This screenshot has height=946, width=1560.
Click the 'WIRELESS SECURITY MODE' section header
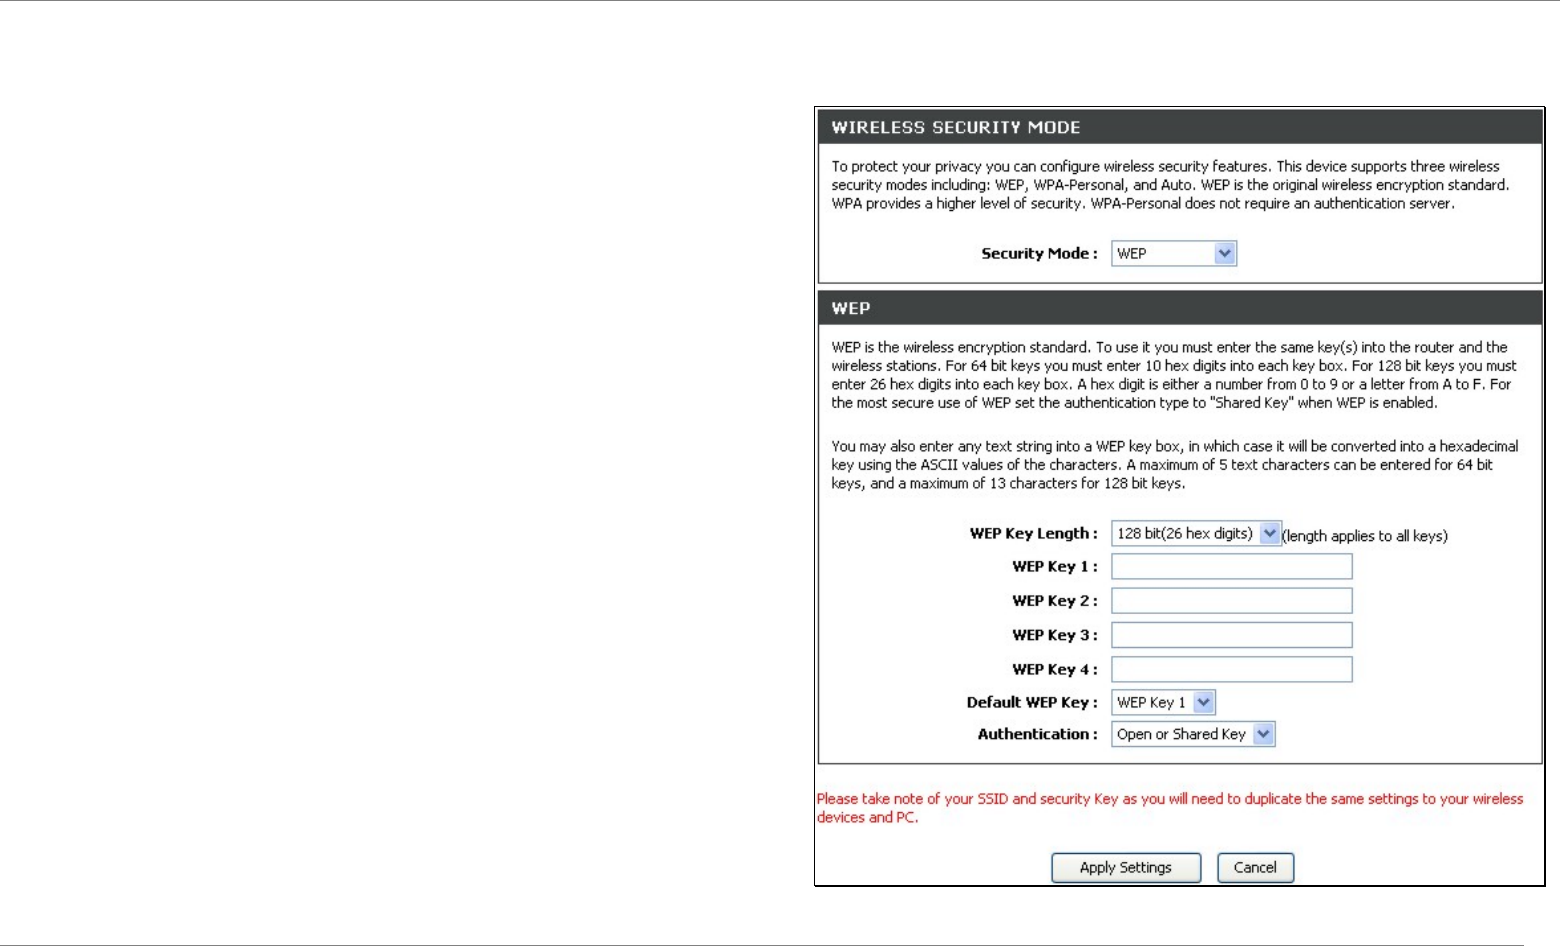tap(1180, 128)
